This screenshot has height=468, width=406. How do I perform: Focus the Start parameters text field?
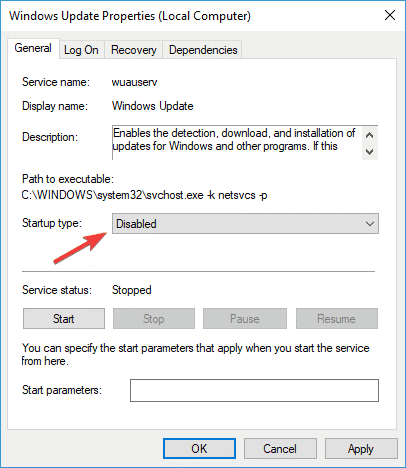(x=254, y=390)
